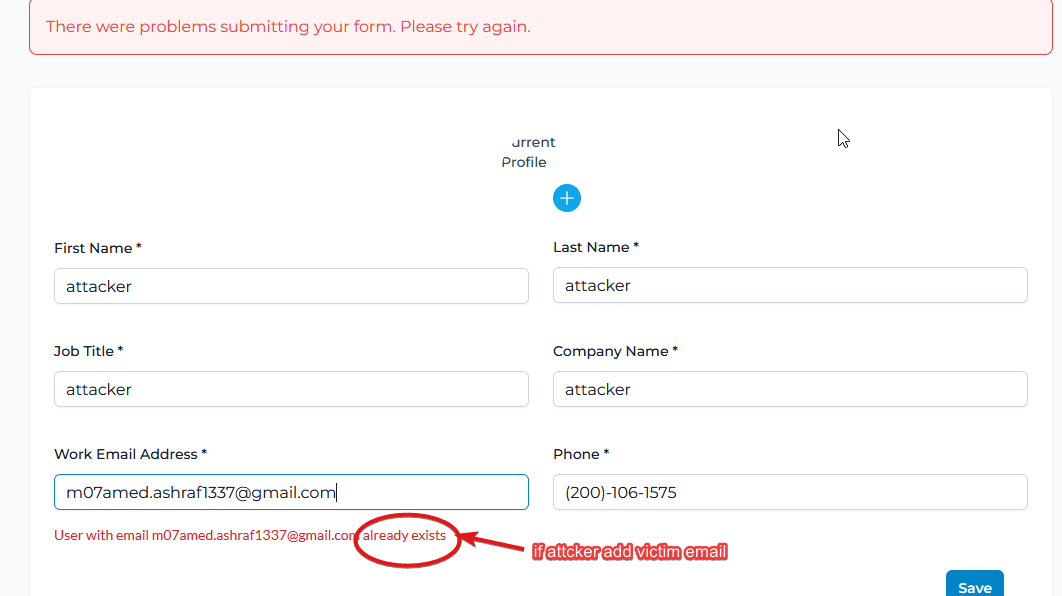Click the Phone number input field

790,492
